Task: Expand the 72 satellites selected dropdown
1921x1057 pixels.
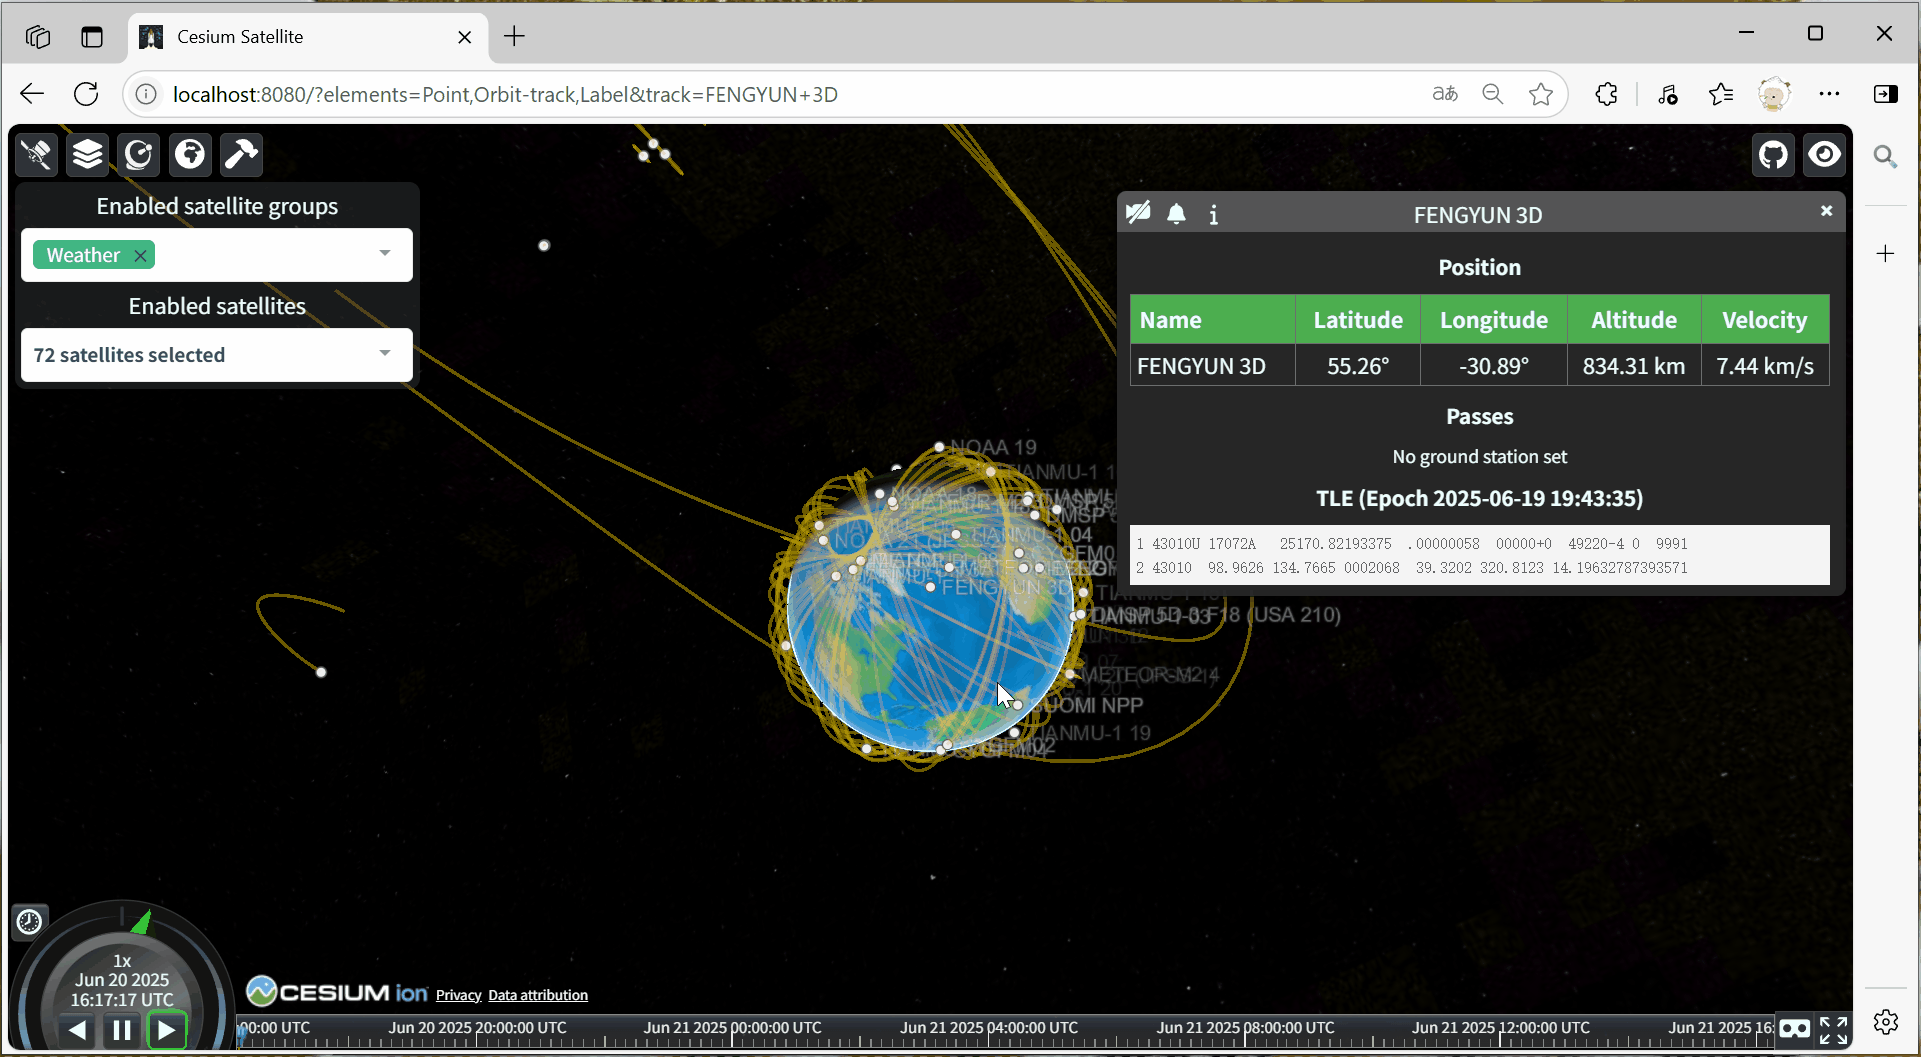Action: point(385,353)
